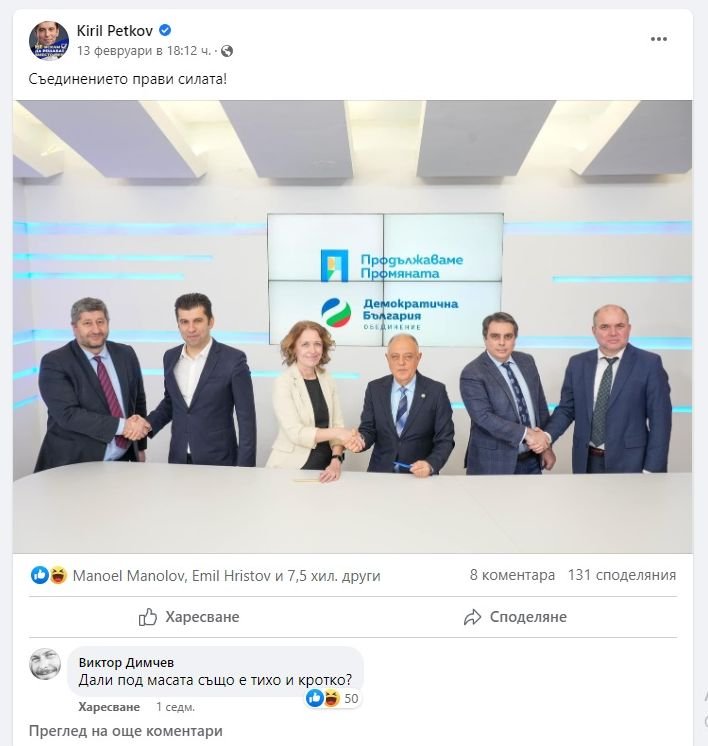Click the blue verified badge beside Kiril Petkov

point(165,30)
